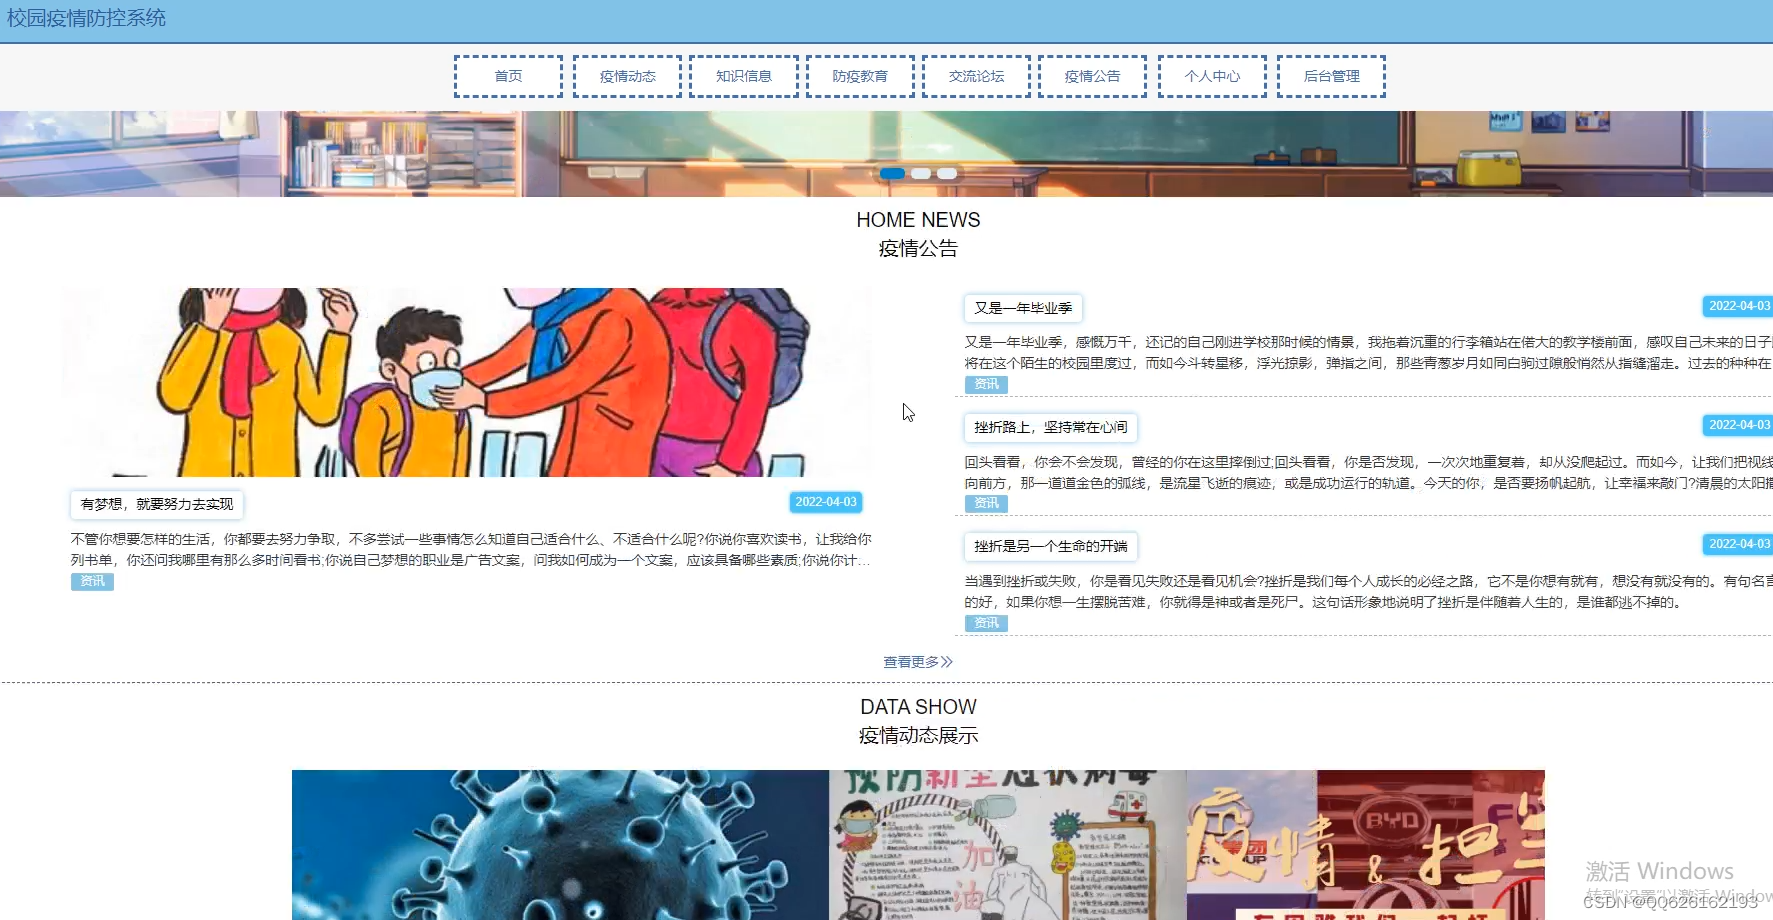
Task: Open article 挫折路上，坚持常在心间
Action: pyautogui.click(x=1051, y=427)
